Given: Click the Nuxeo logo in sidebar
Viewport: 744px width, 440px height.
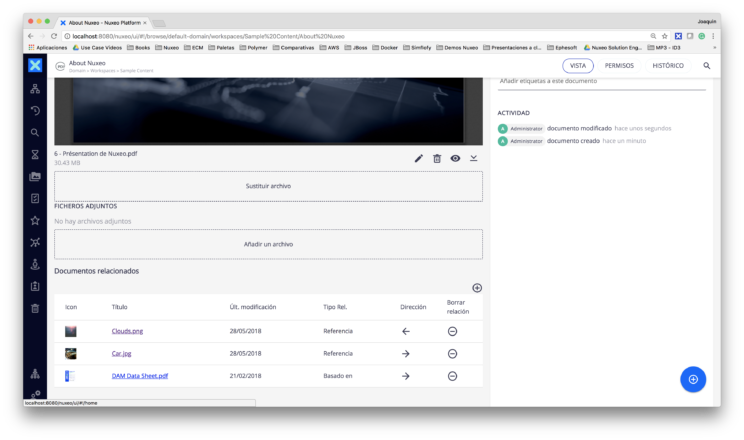Looking at the screenshot, I should pos(35,65).
